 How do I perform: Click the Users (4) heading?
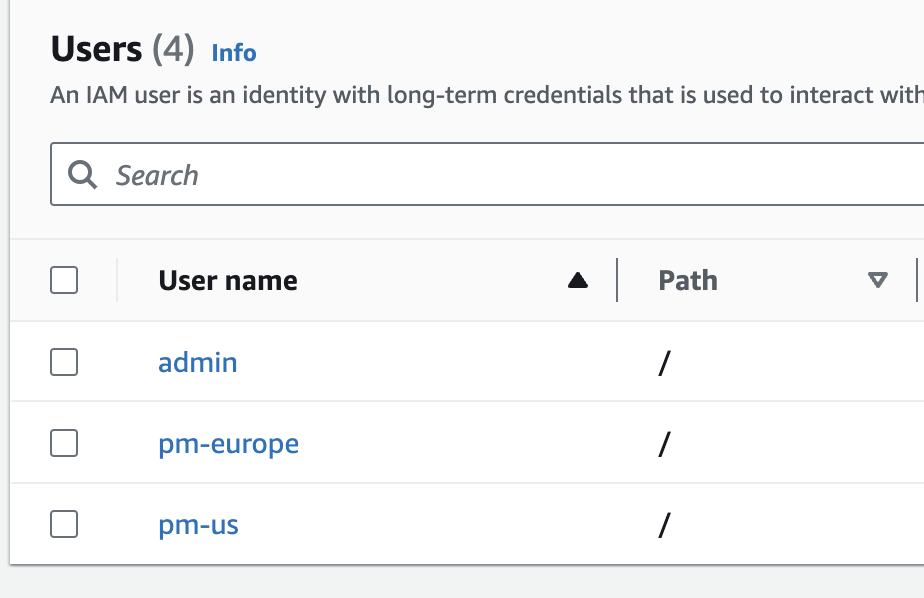tap(122, 49)
